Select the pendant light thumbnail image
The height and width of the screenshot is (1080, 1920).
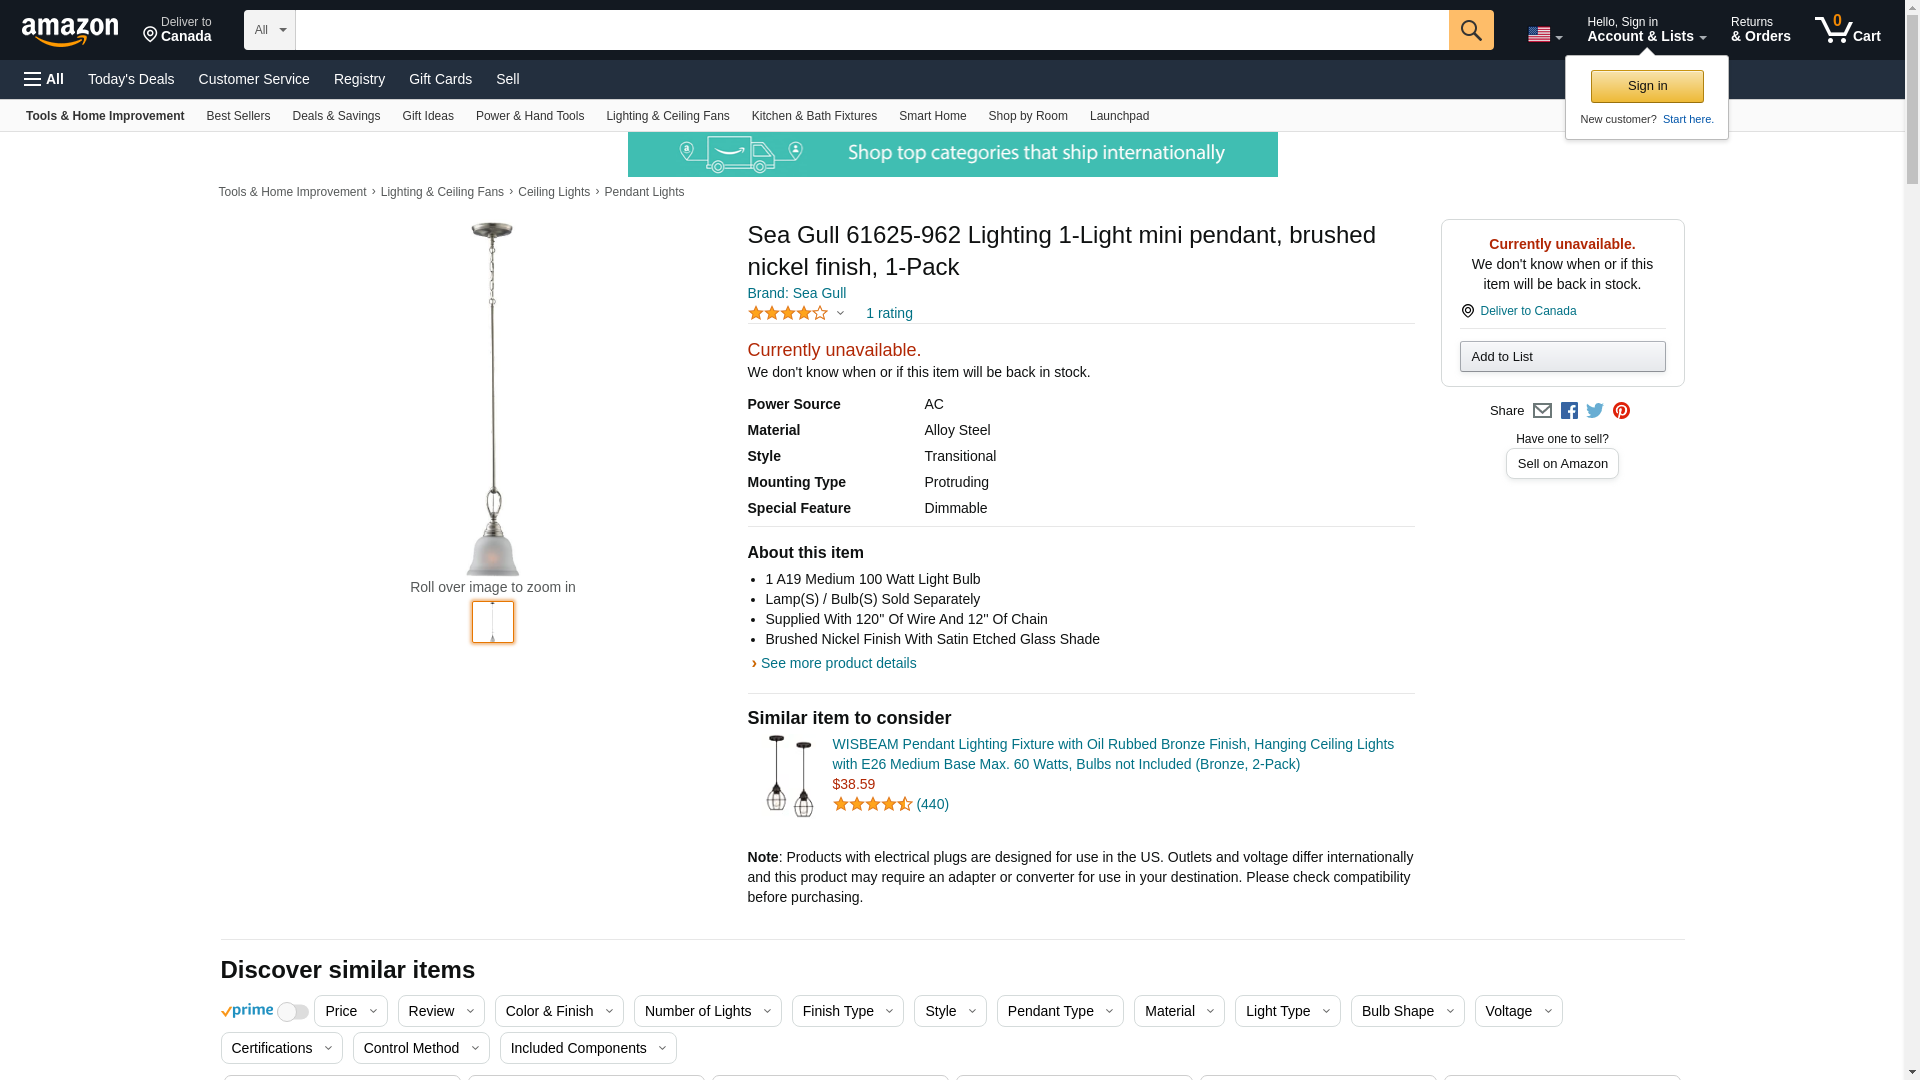click(493, 622)
